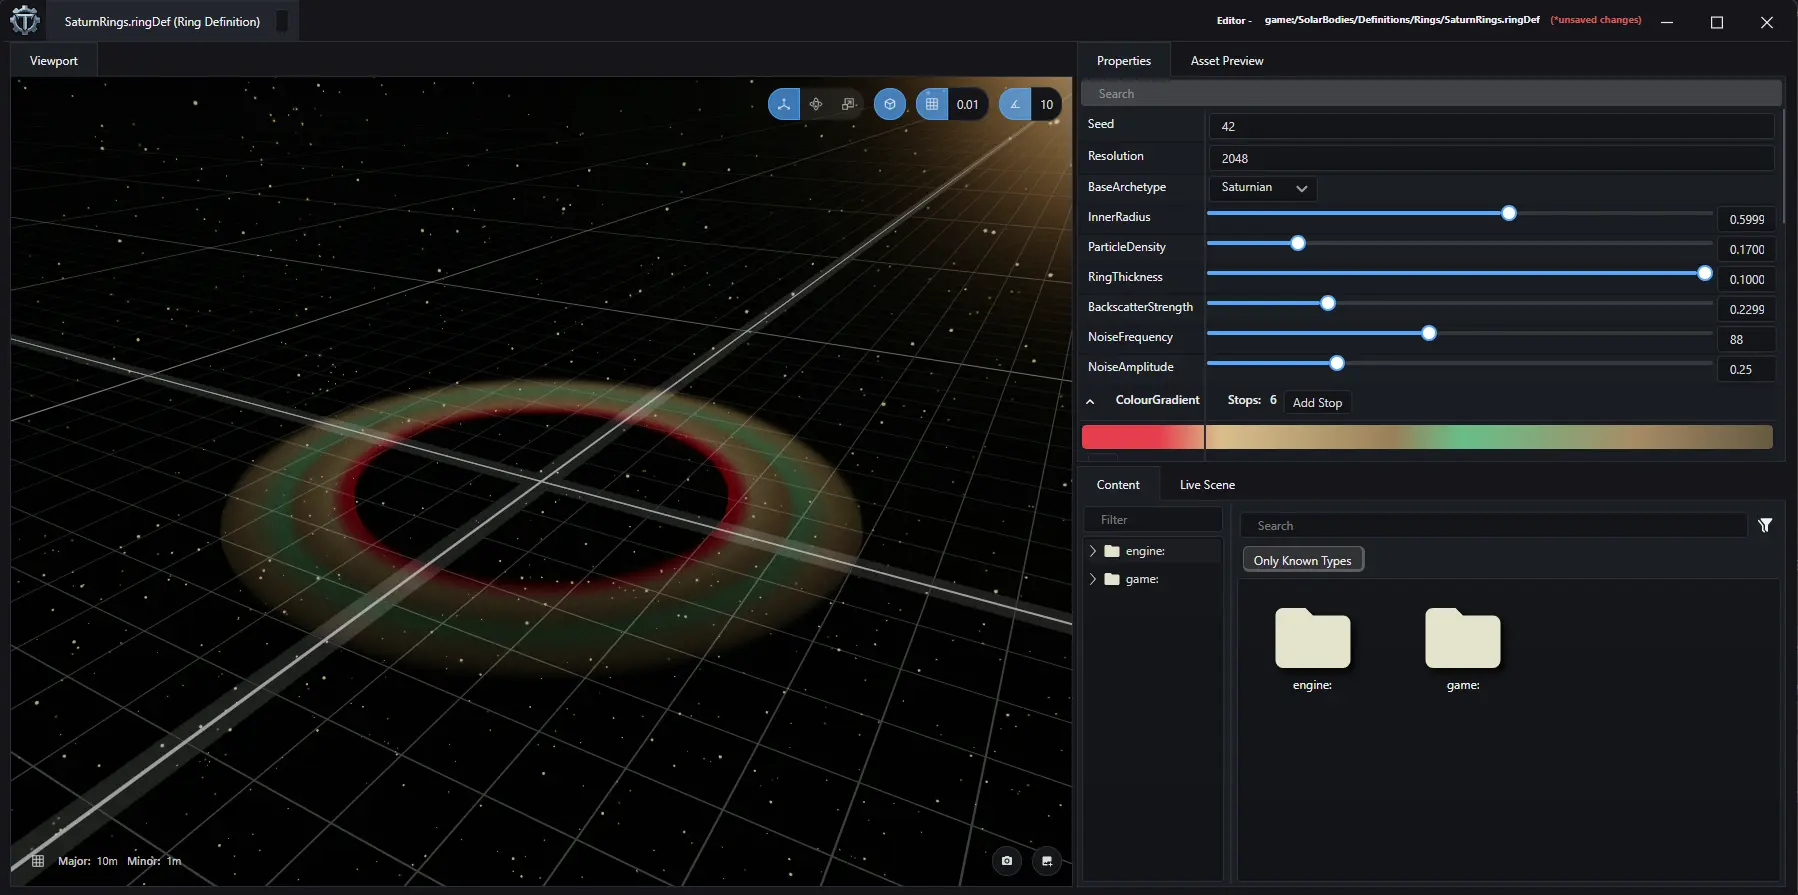This screenshot has height=895, width=1798.
Task: Toggle angle snapping in the viewport toolbar
Action: click(1015, 104)
